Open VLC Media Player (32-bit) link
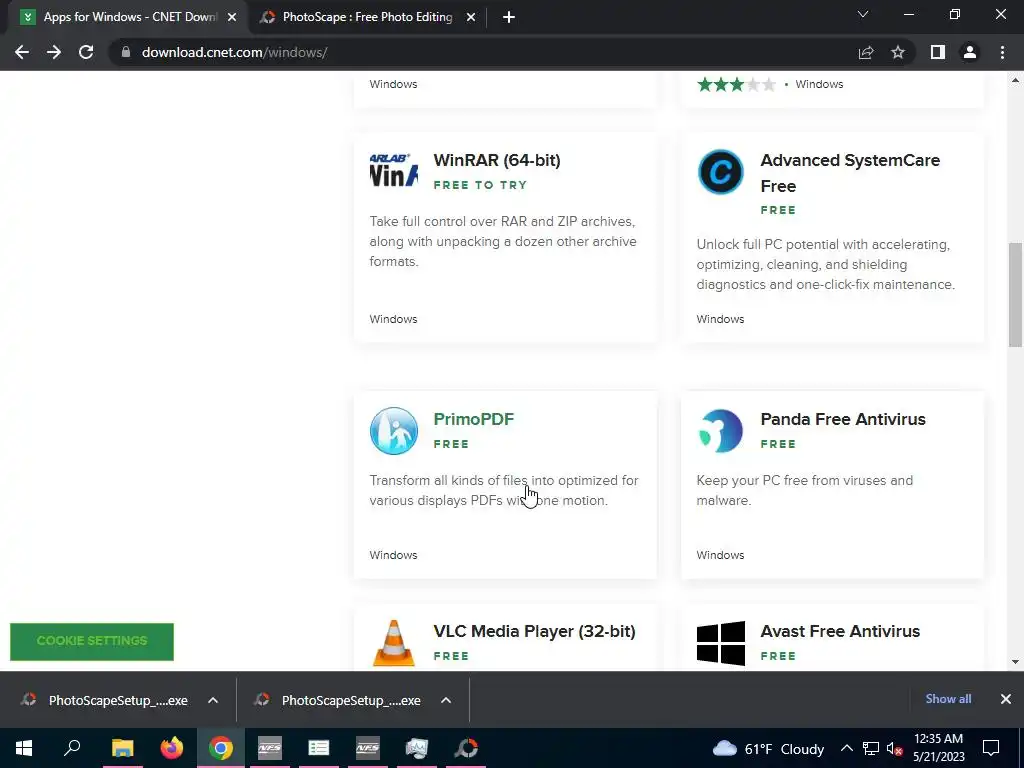The height and width of the screenshot is (768, 1024). coord(534,631)
